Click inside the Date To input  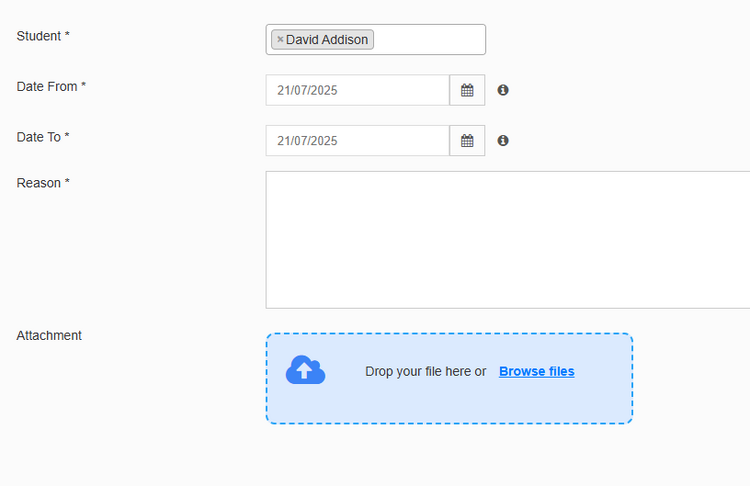(357, 141)
